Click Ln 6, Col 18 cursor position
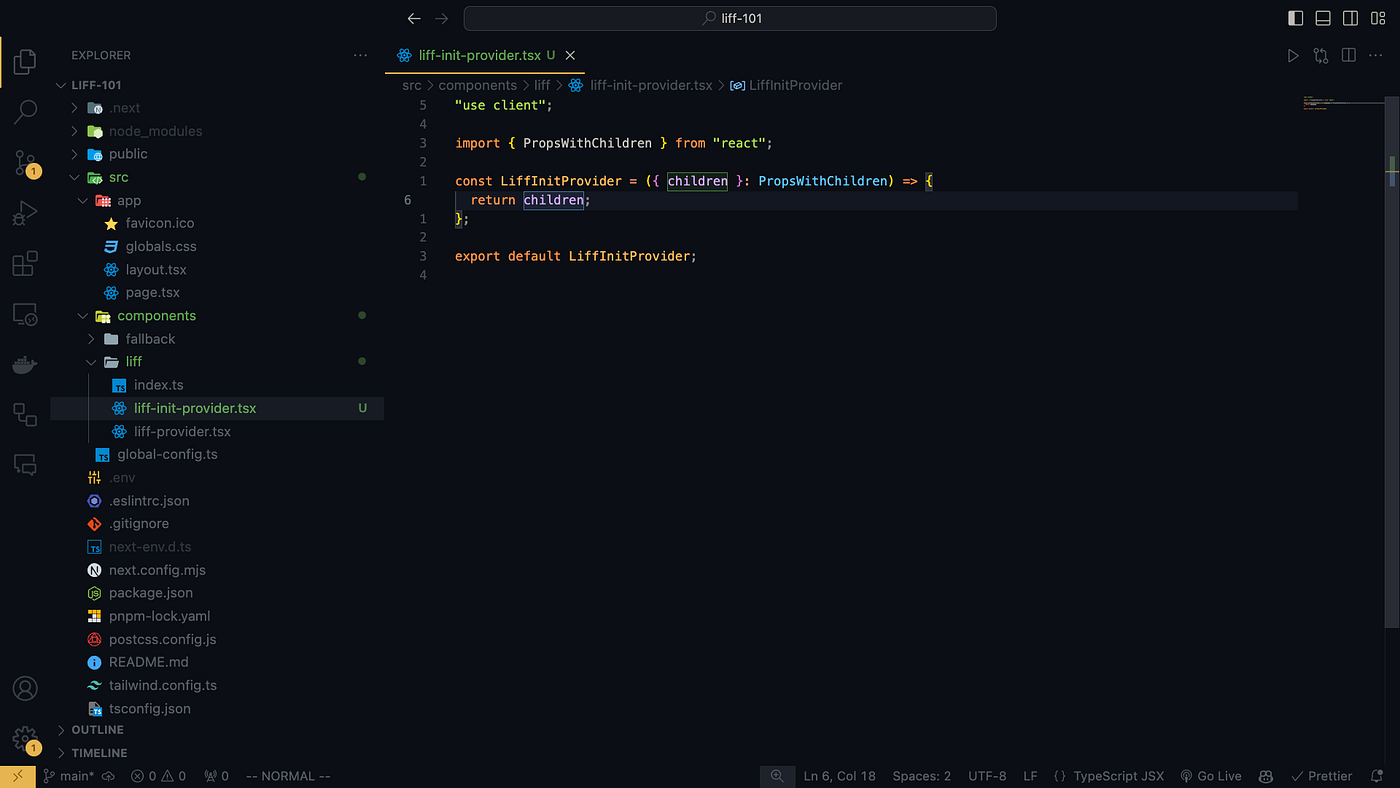1400x788 pixels. (839, 776)
